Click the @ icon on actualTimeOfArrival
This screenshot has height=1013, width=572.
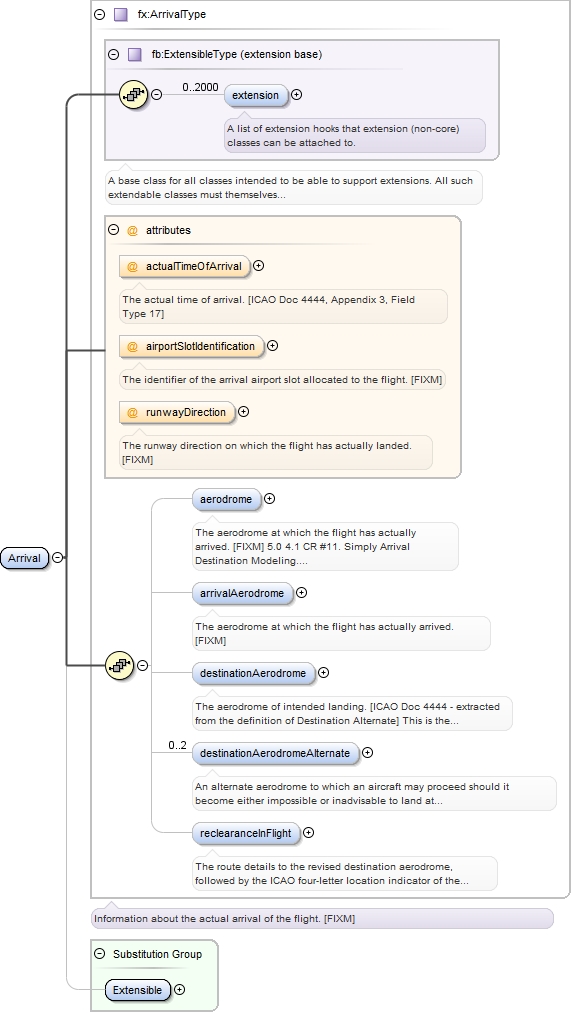coord(132,266)
